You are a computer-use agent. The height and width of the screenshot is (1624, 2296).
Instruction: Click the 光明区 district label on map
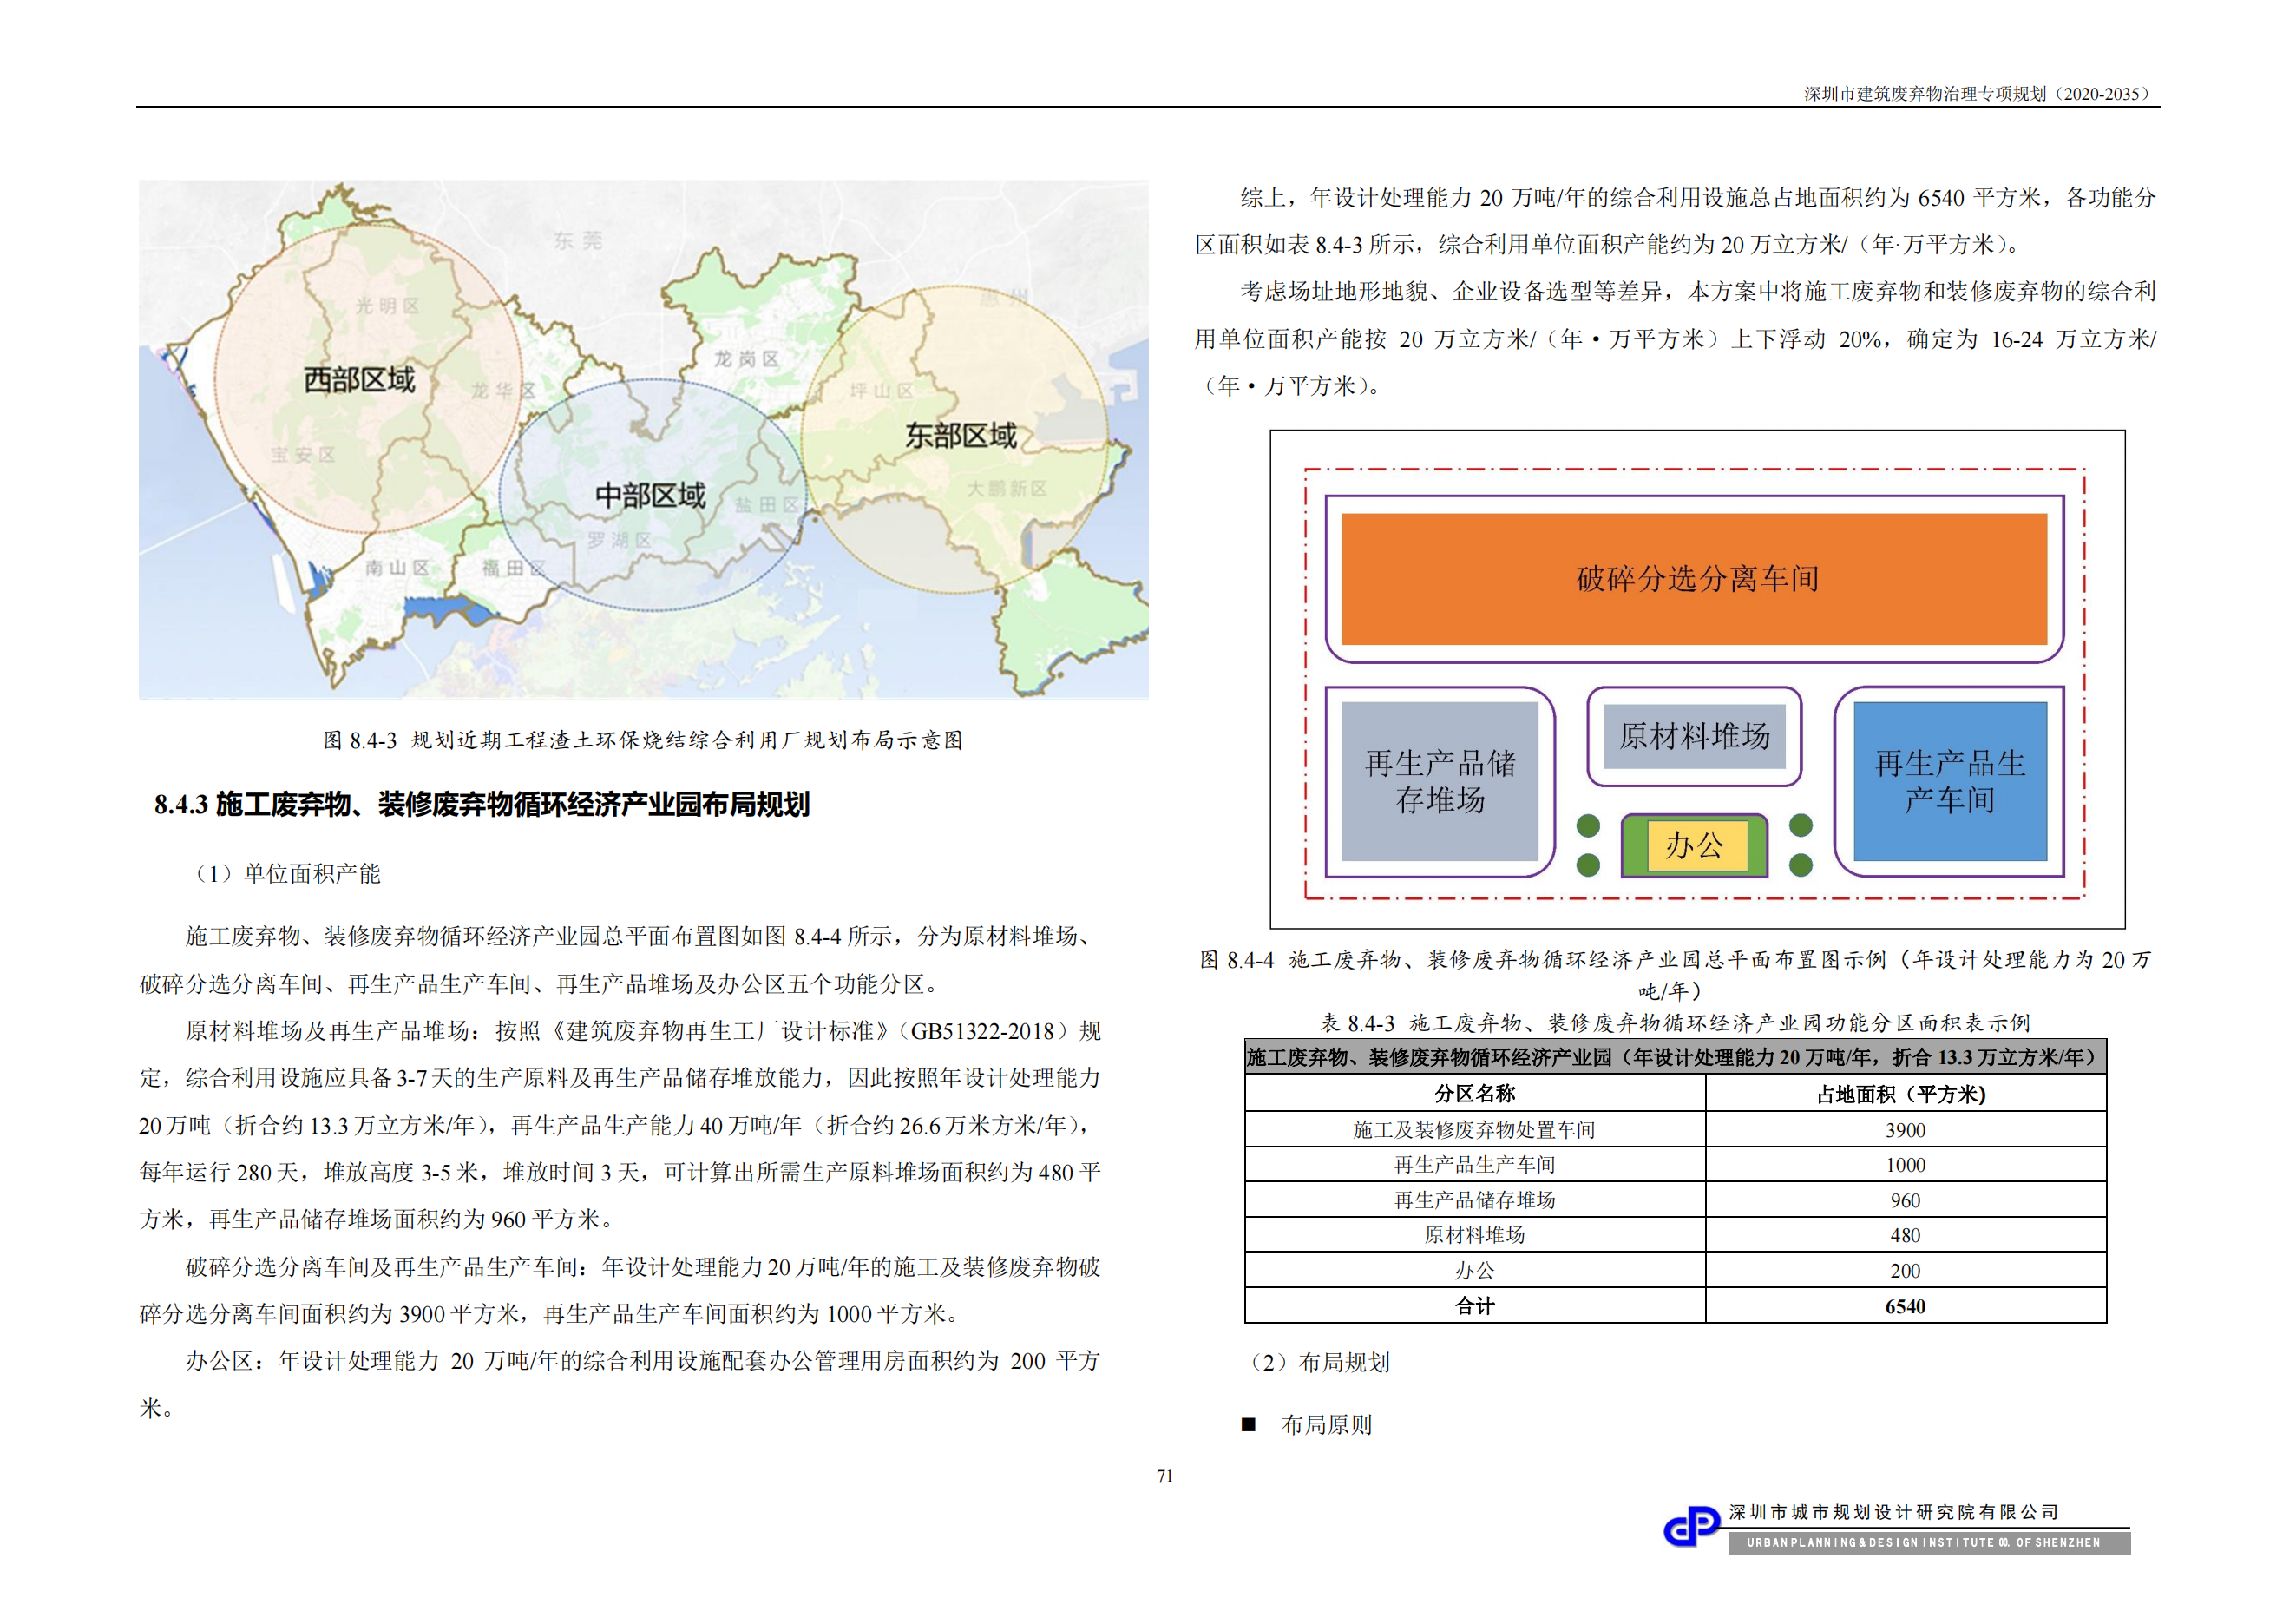point(387,306)
